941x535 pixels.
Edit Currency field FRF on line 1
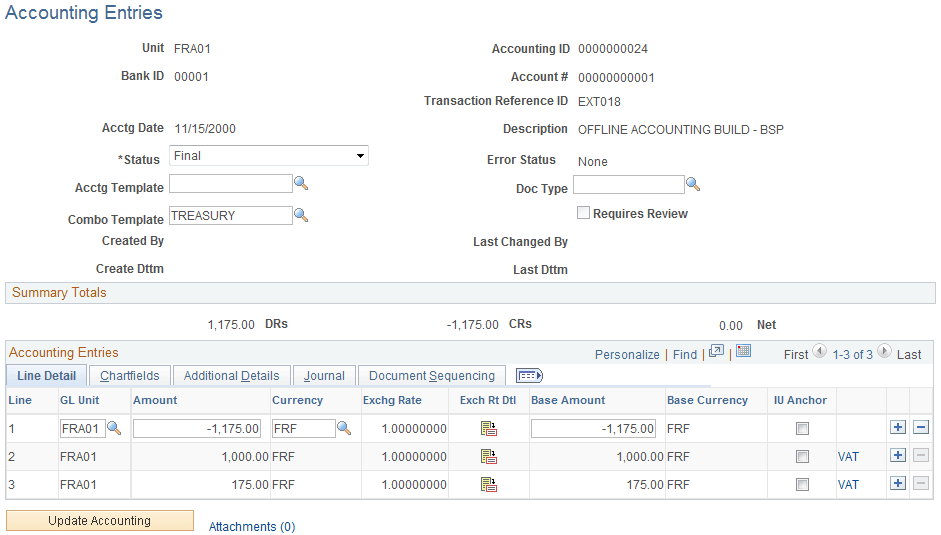pos(304,429)
